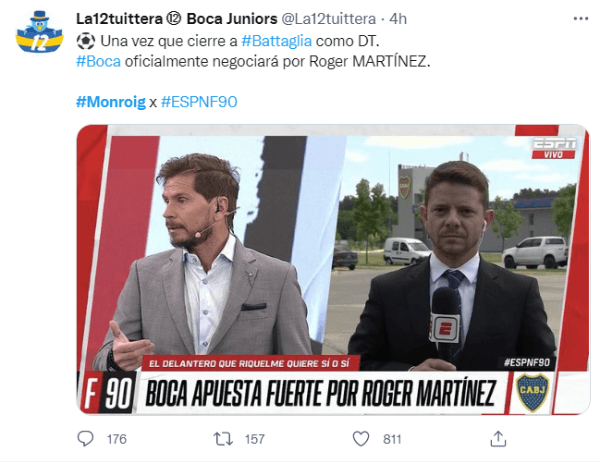
Task: Click the #Battaglia hashtag
Action: tap(277, 41)
